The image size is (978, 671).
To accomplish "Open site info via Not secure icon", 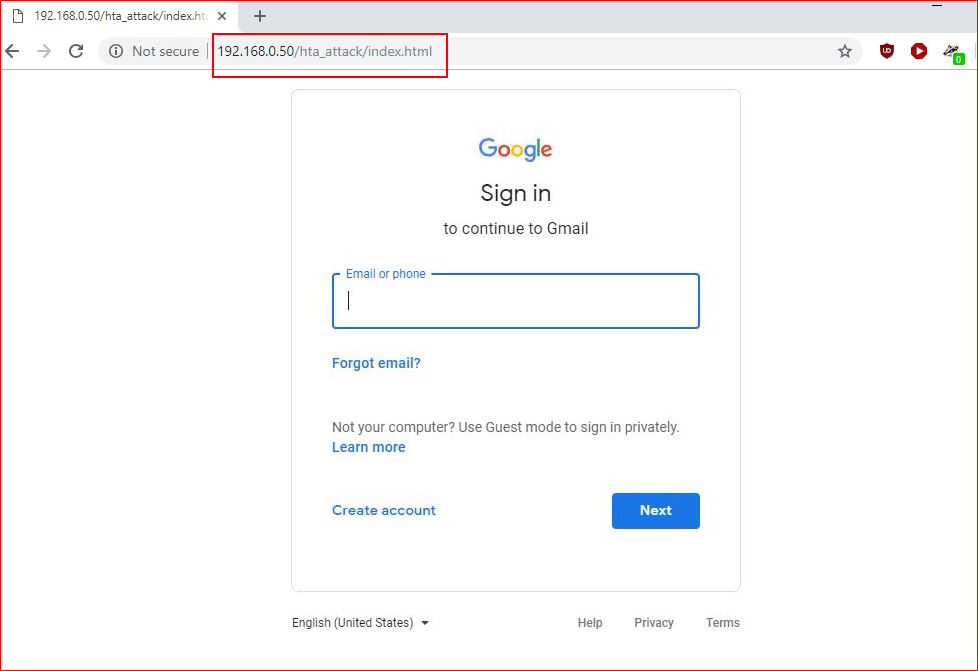I will [x=116, y=51].
